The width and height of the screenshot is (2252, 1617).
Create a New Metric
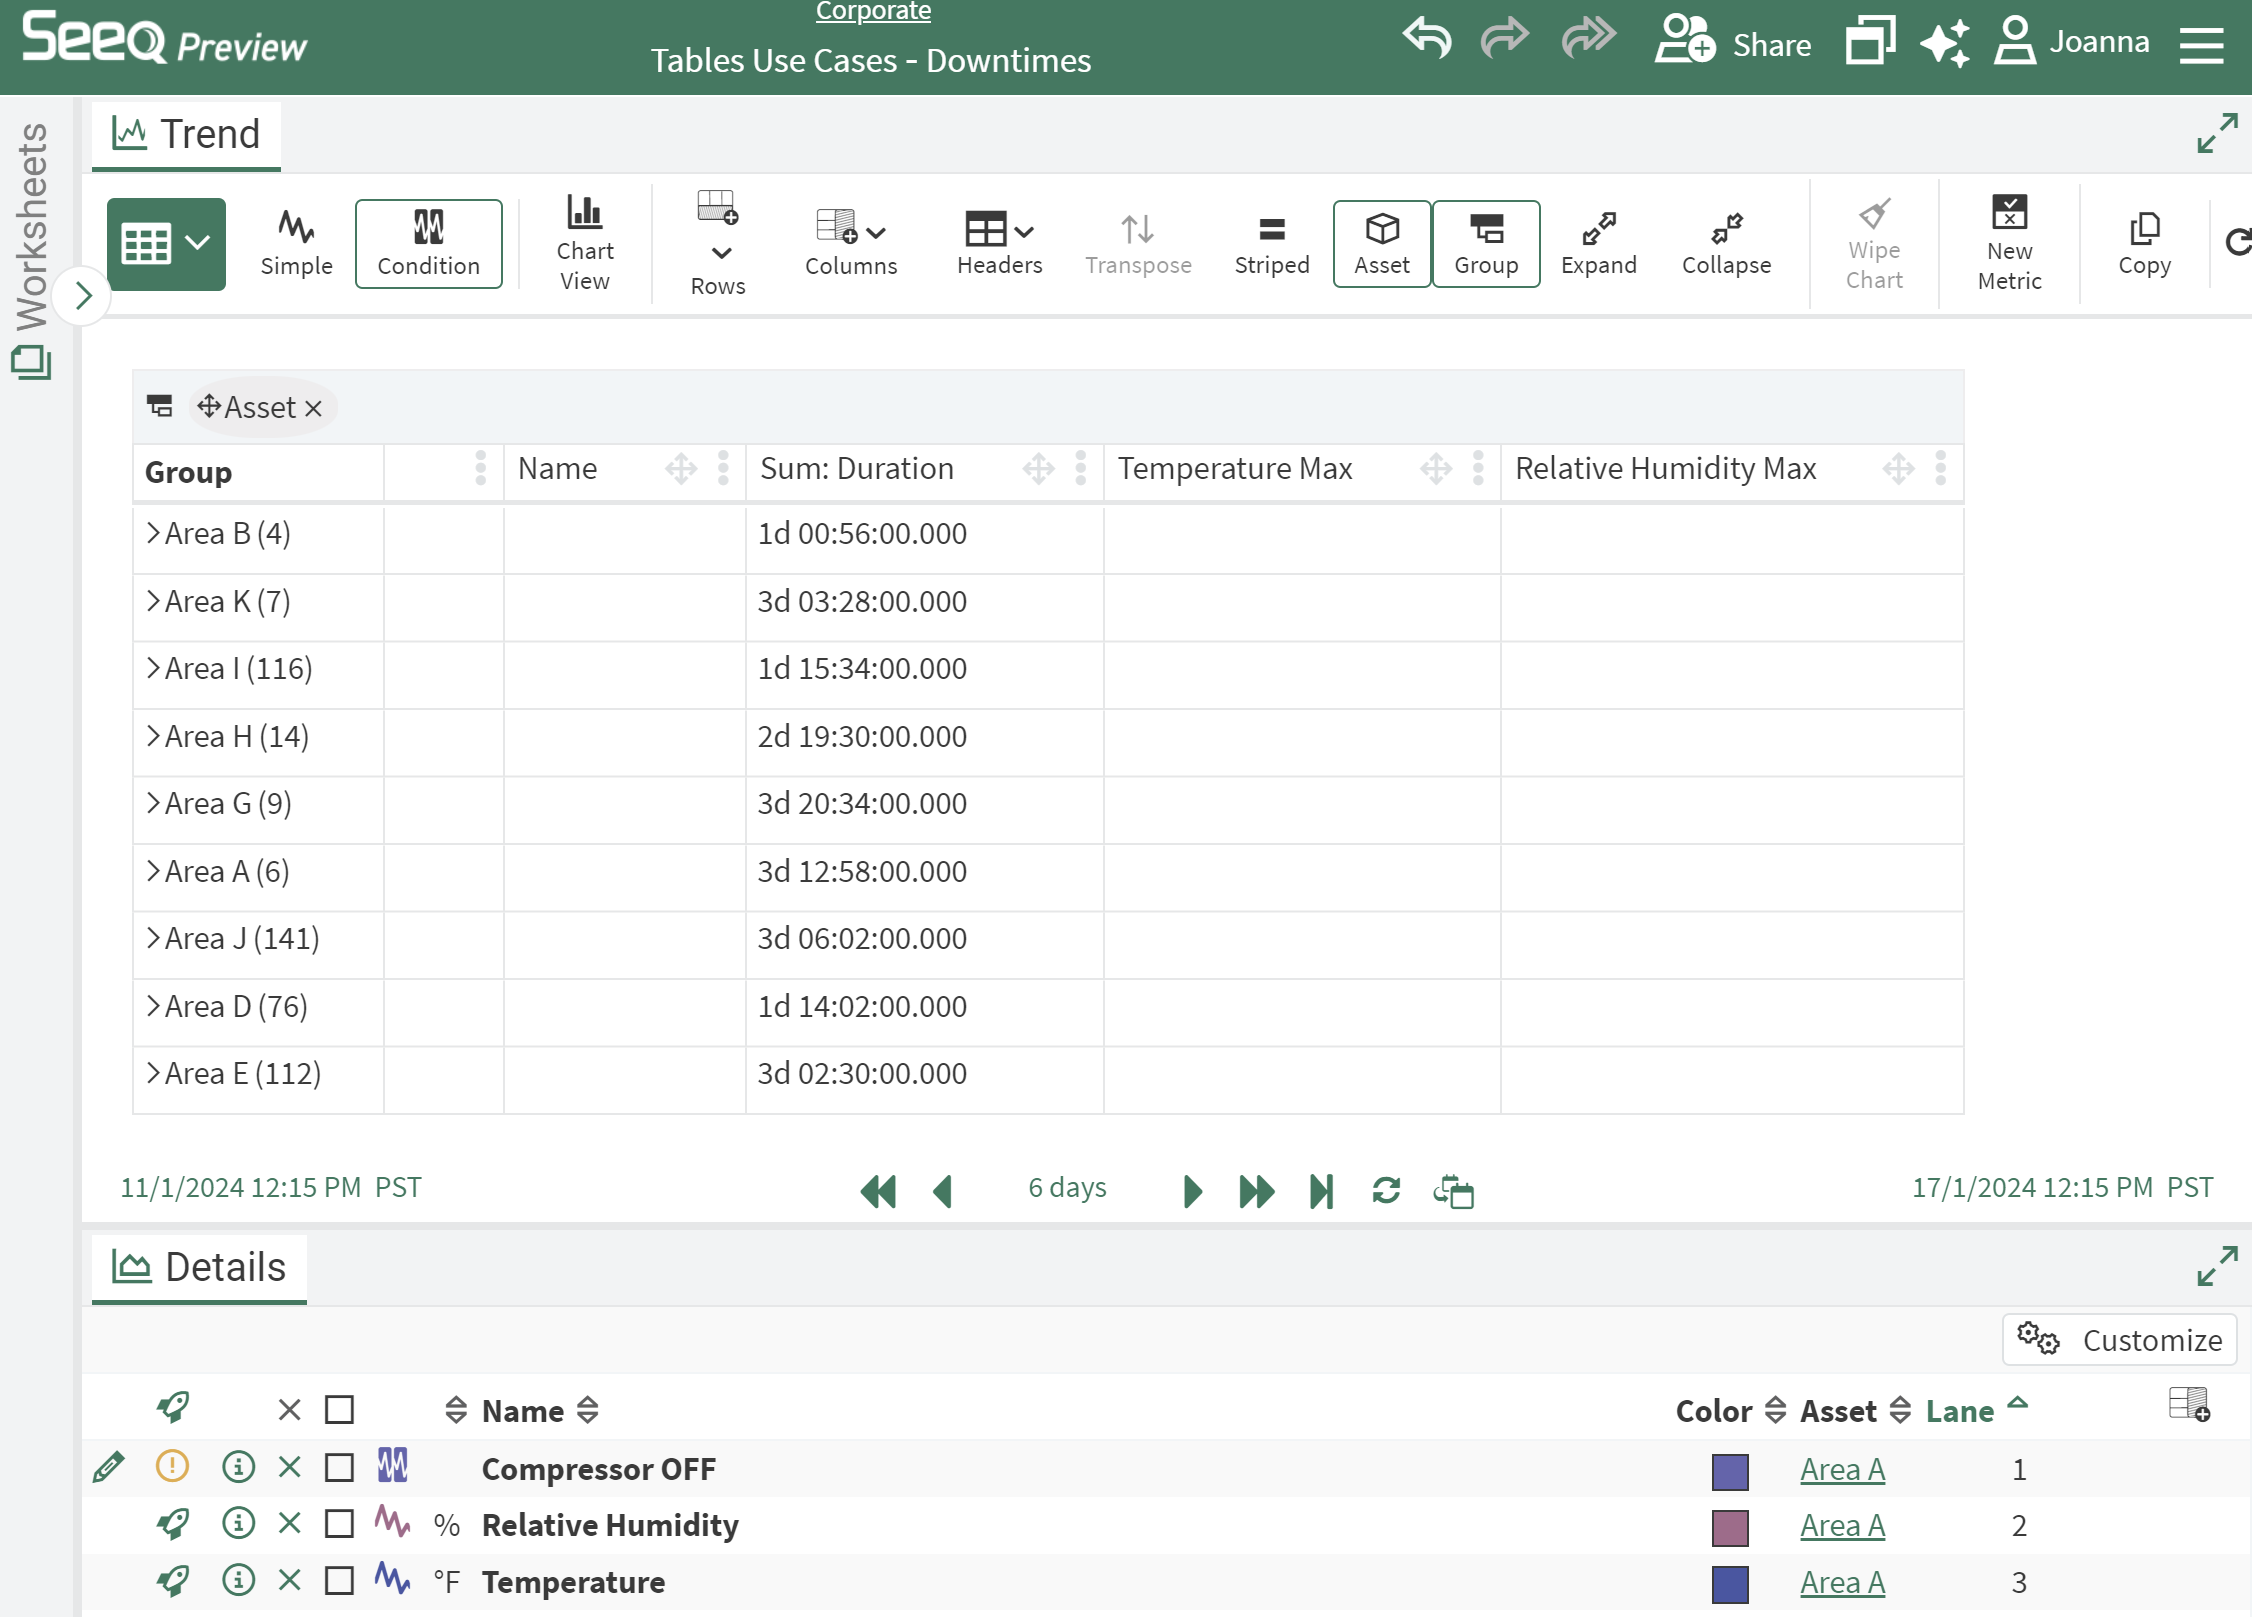pyautogui.click(x=2009, y=243)
